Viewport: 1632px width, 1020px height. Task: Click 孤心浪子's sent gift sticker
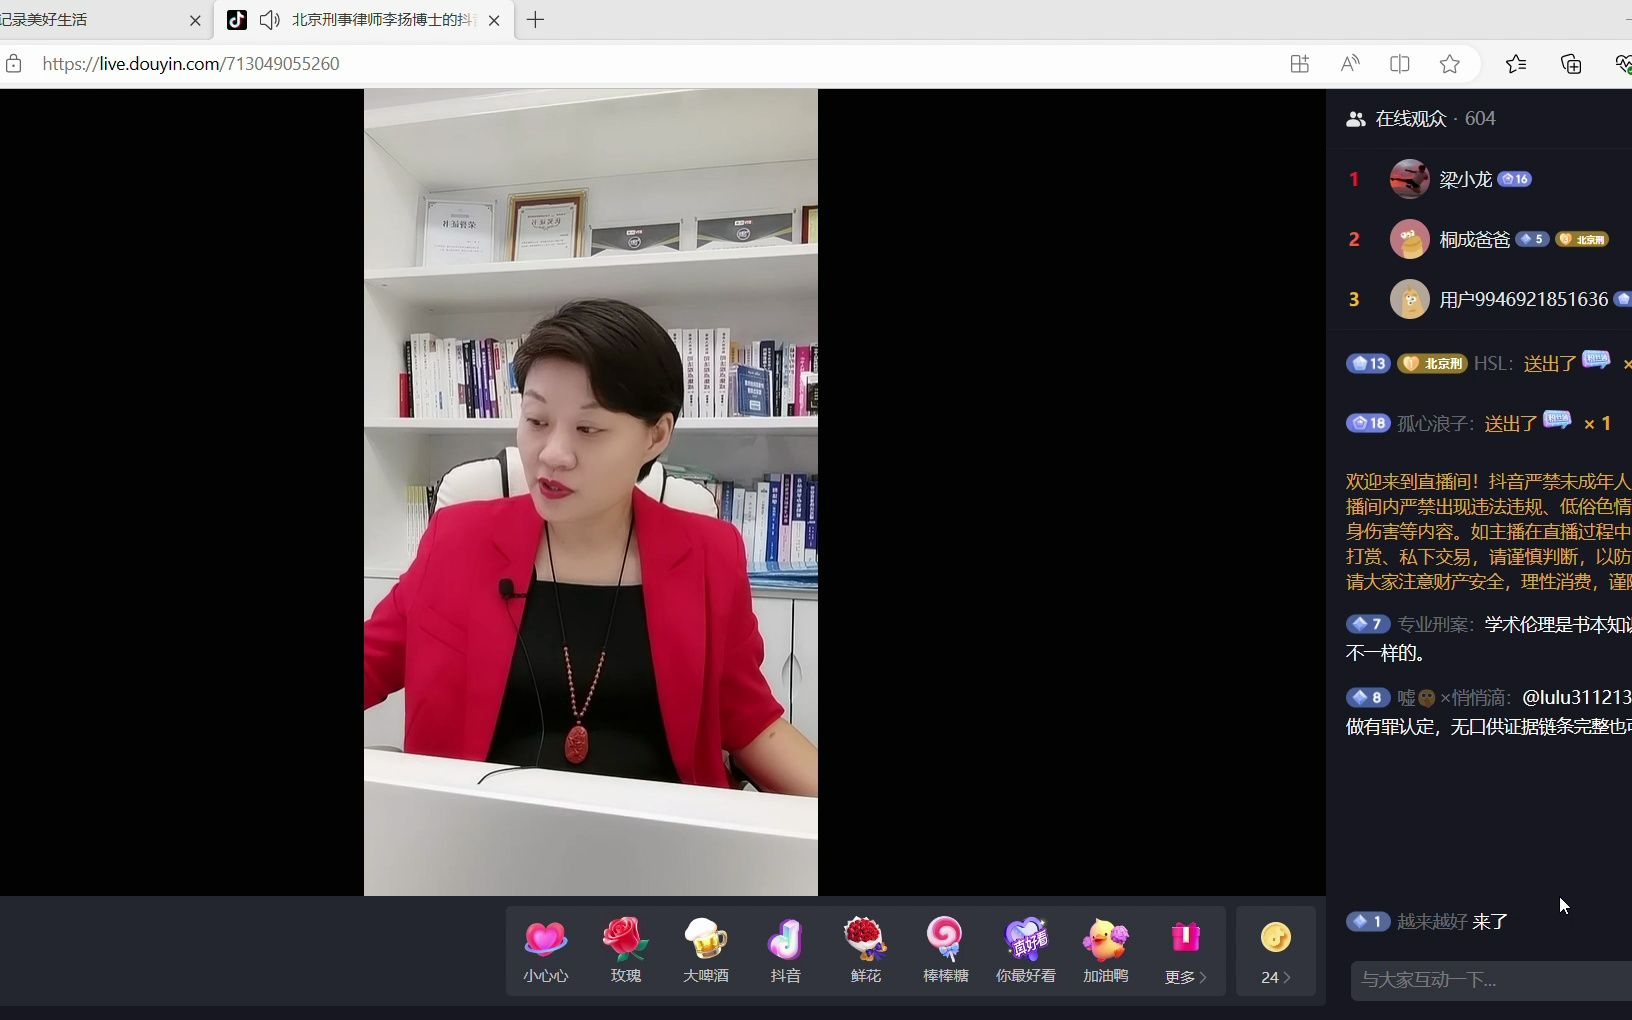(1557, 420)
